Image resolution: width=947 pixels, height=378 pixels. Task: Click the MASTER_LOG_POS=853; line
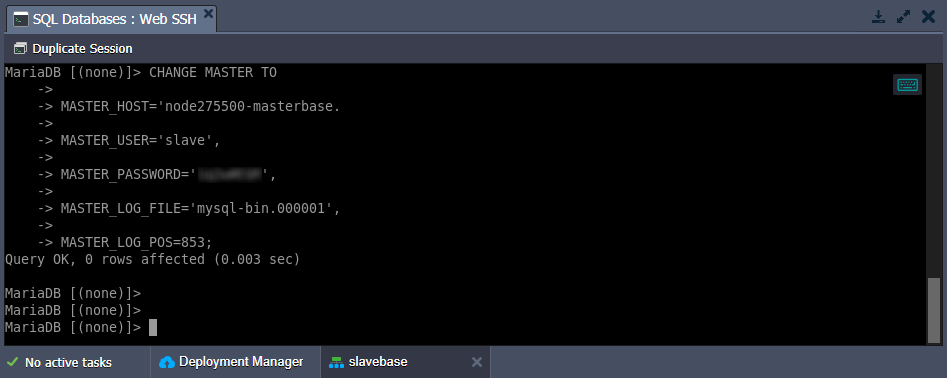[136, 242]
